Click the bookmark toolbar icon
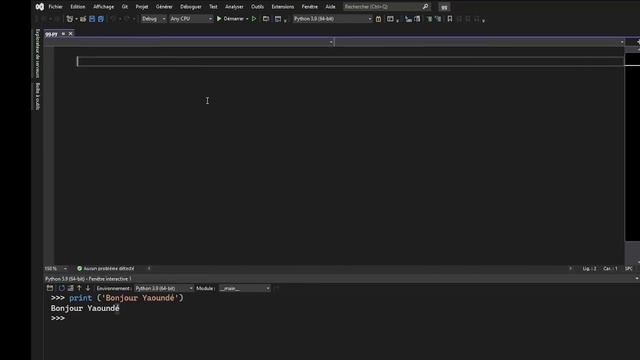 [450, 19]
